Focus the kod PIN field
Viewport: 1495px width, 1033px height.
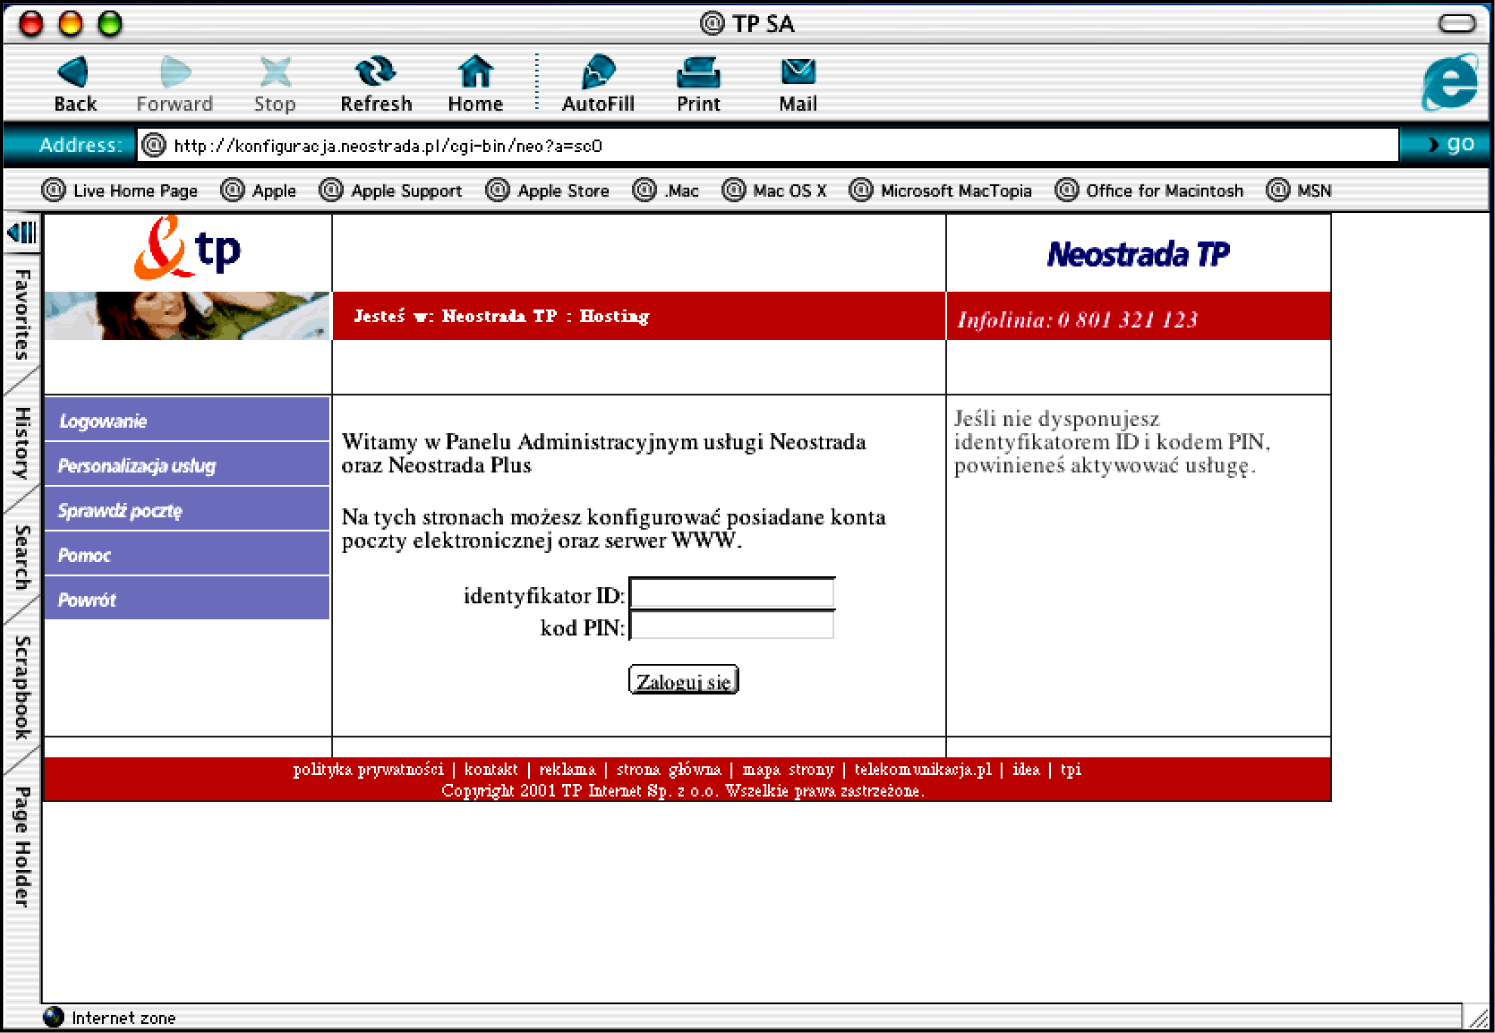(732, 626)
